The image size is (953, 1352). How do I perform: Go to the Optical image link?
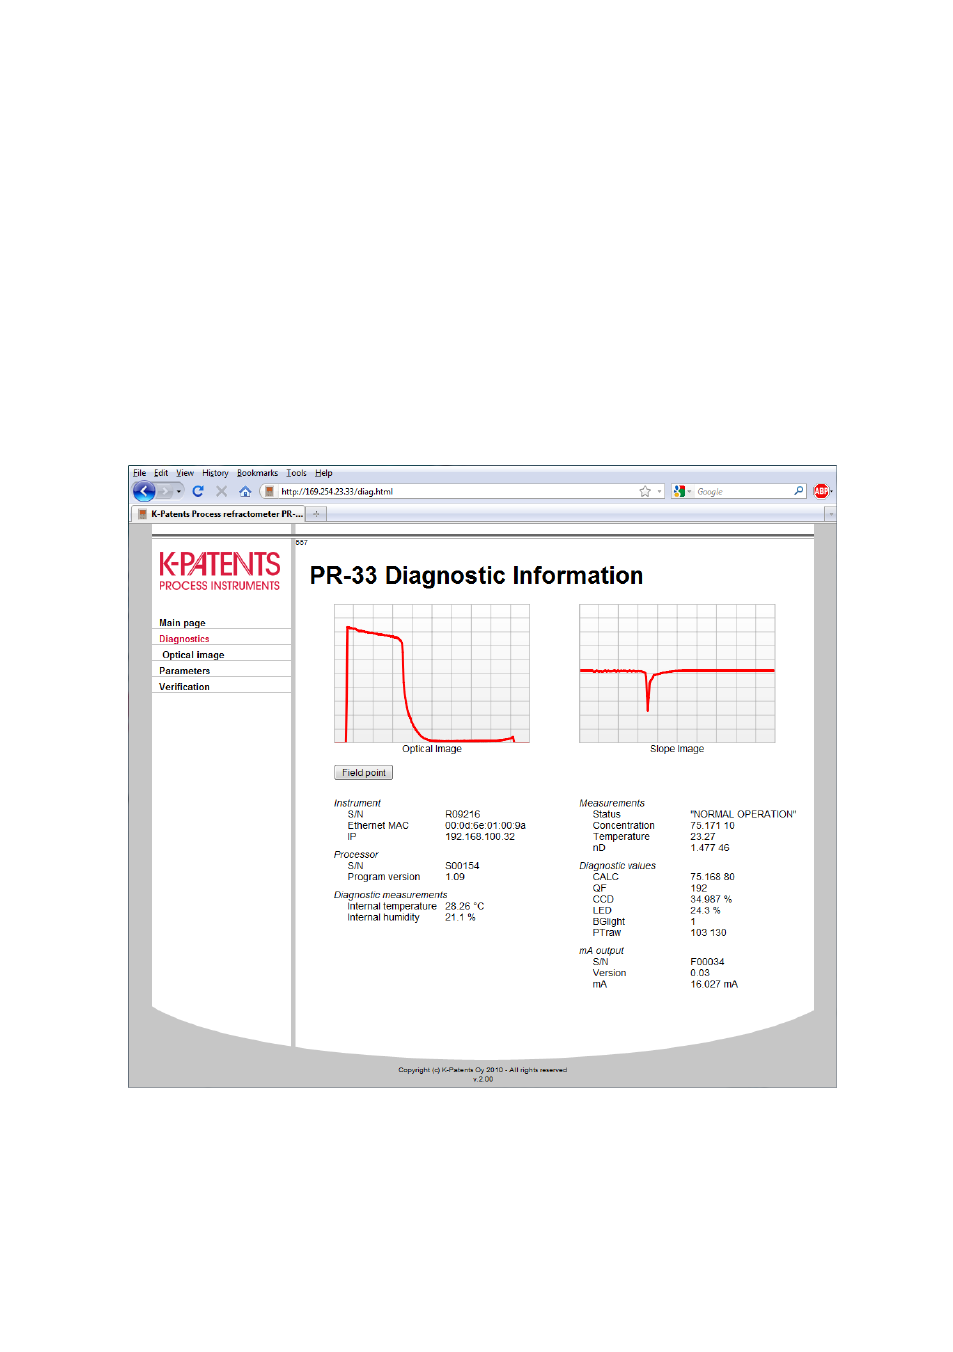point(193,655)
